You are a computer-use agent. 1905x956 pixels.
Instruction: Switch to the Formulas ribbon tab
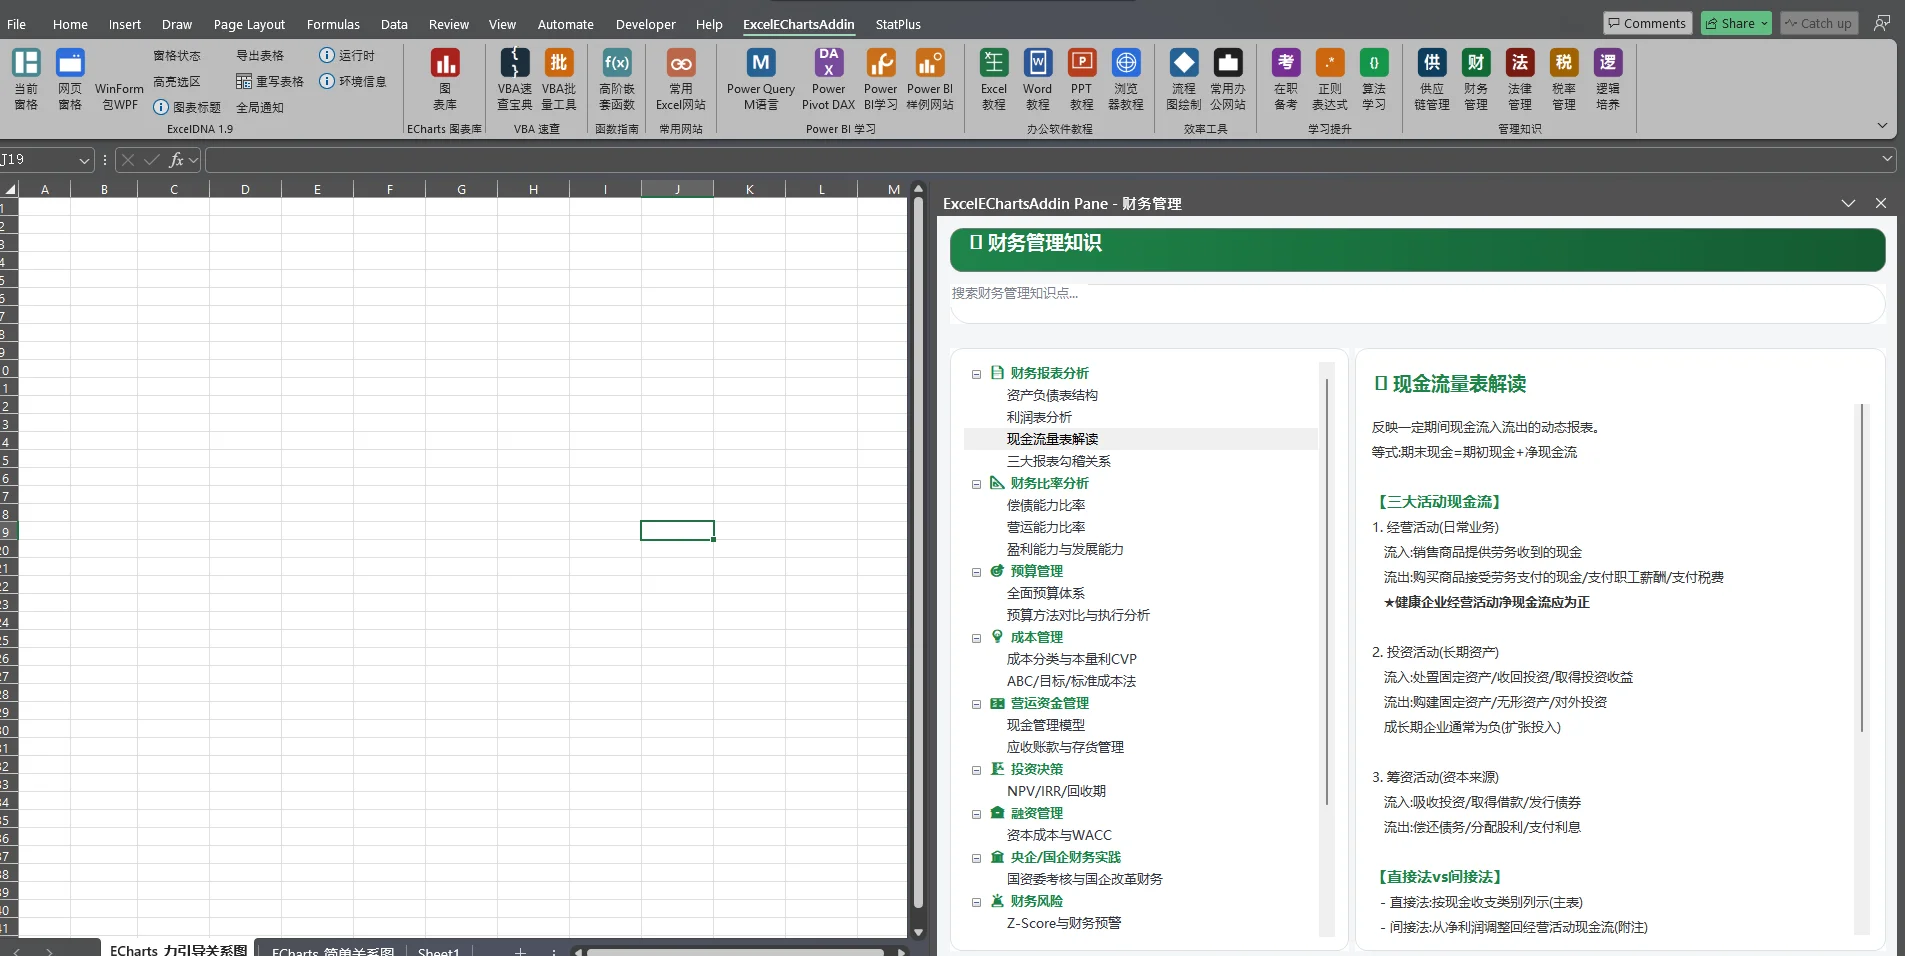pos(333,24)
